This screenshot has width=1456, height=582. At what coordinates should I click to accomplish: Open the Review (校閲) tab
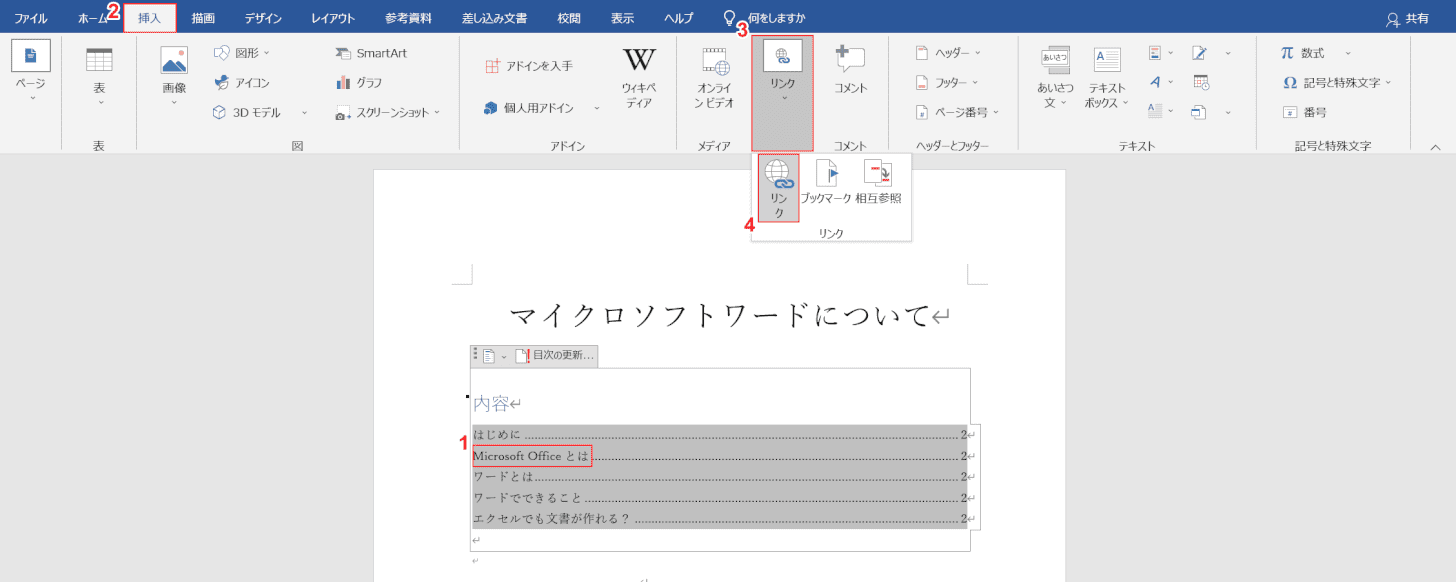click(x=569, y=18)
